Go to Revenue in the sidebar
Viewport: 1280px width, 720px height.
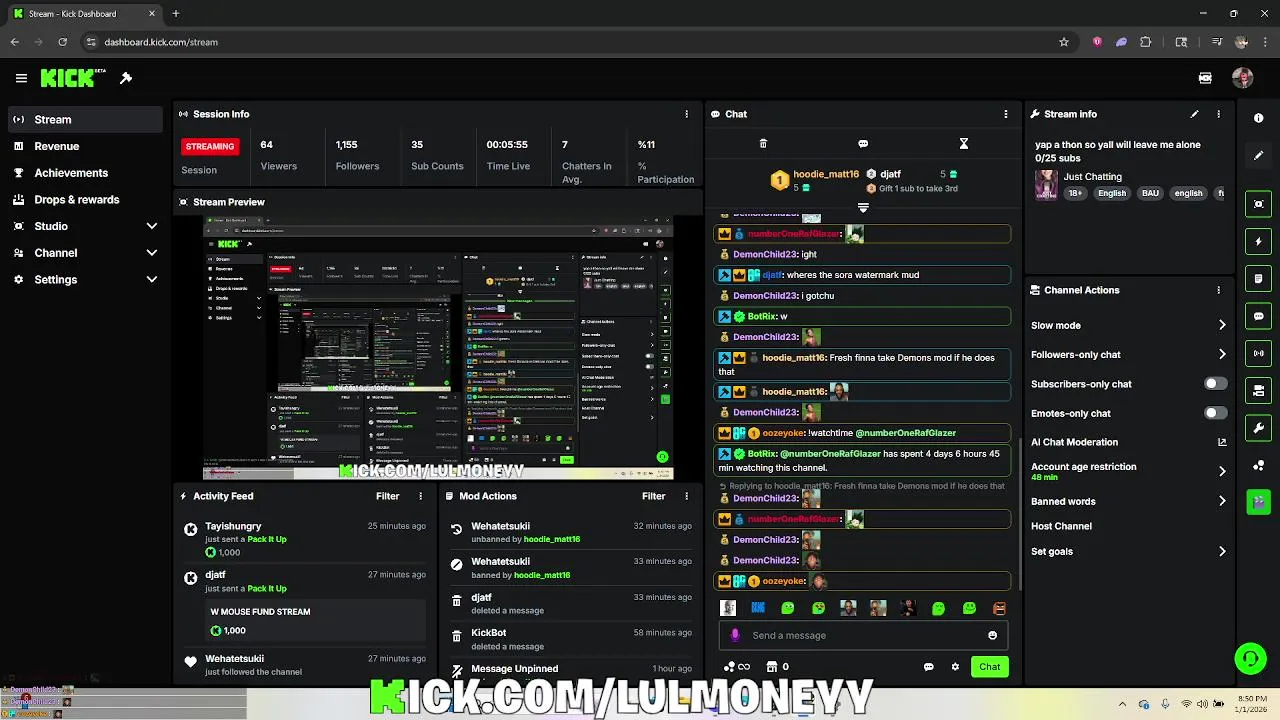coord(85,146)
